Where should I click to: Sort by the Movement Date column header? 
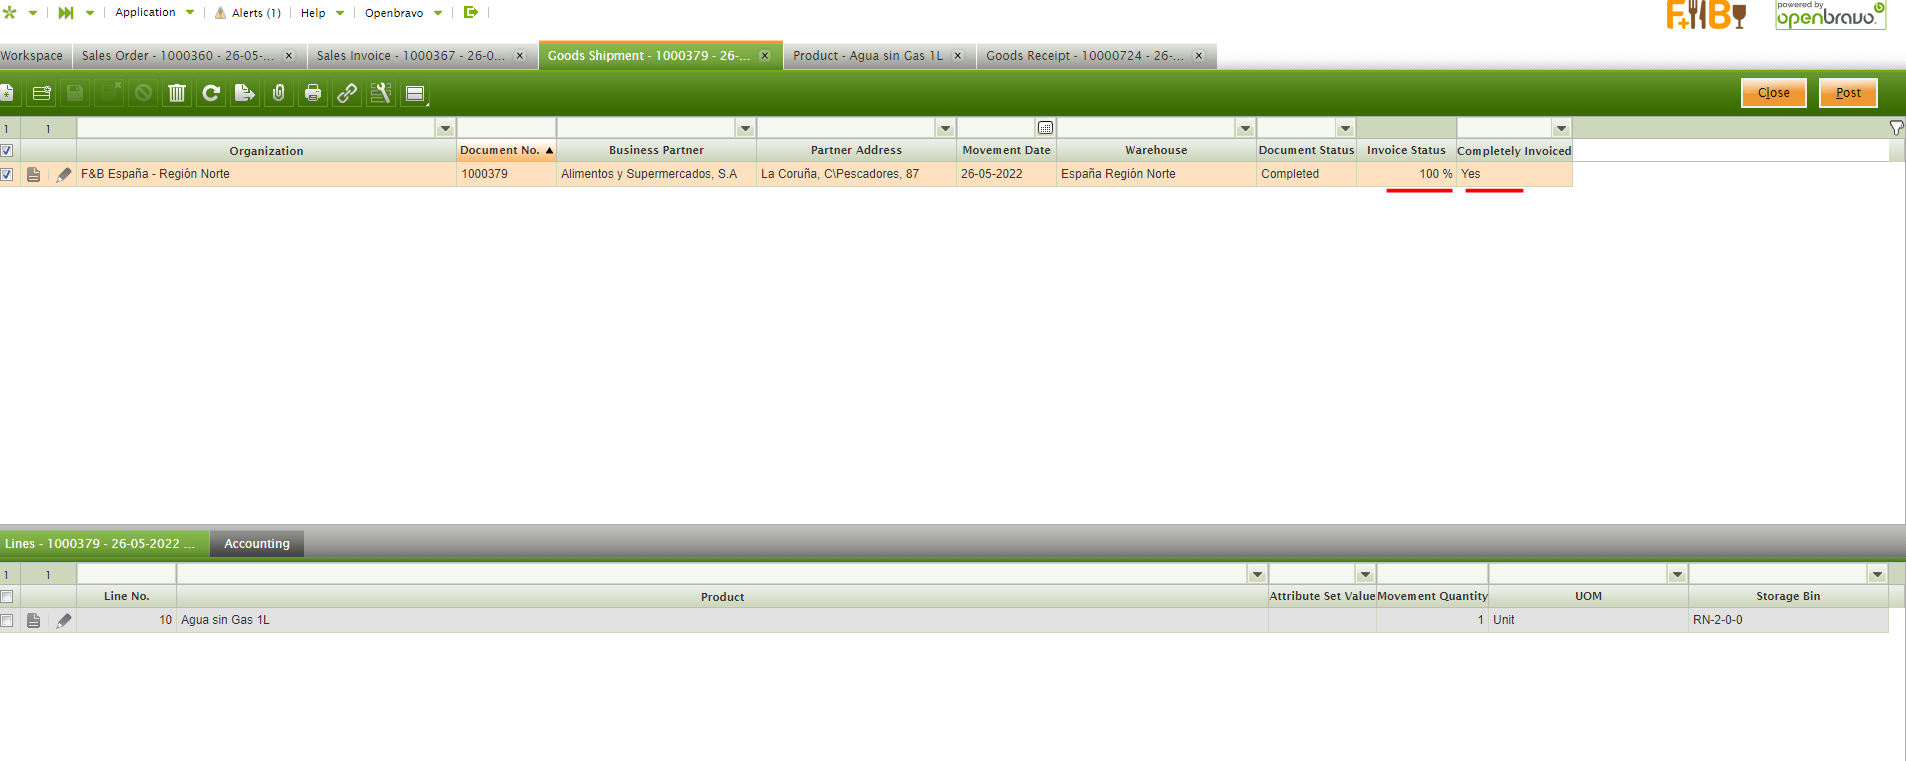pos(1006,150)
